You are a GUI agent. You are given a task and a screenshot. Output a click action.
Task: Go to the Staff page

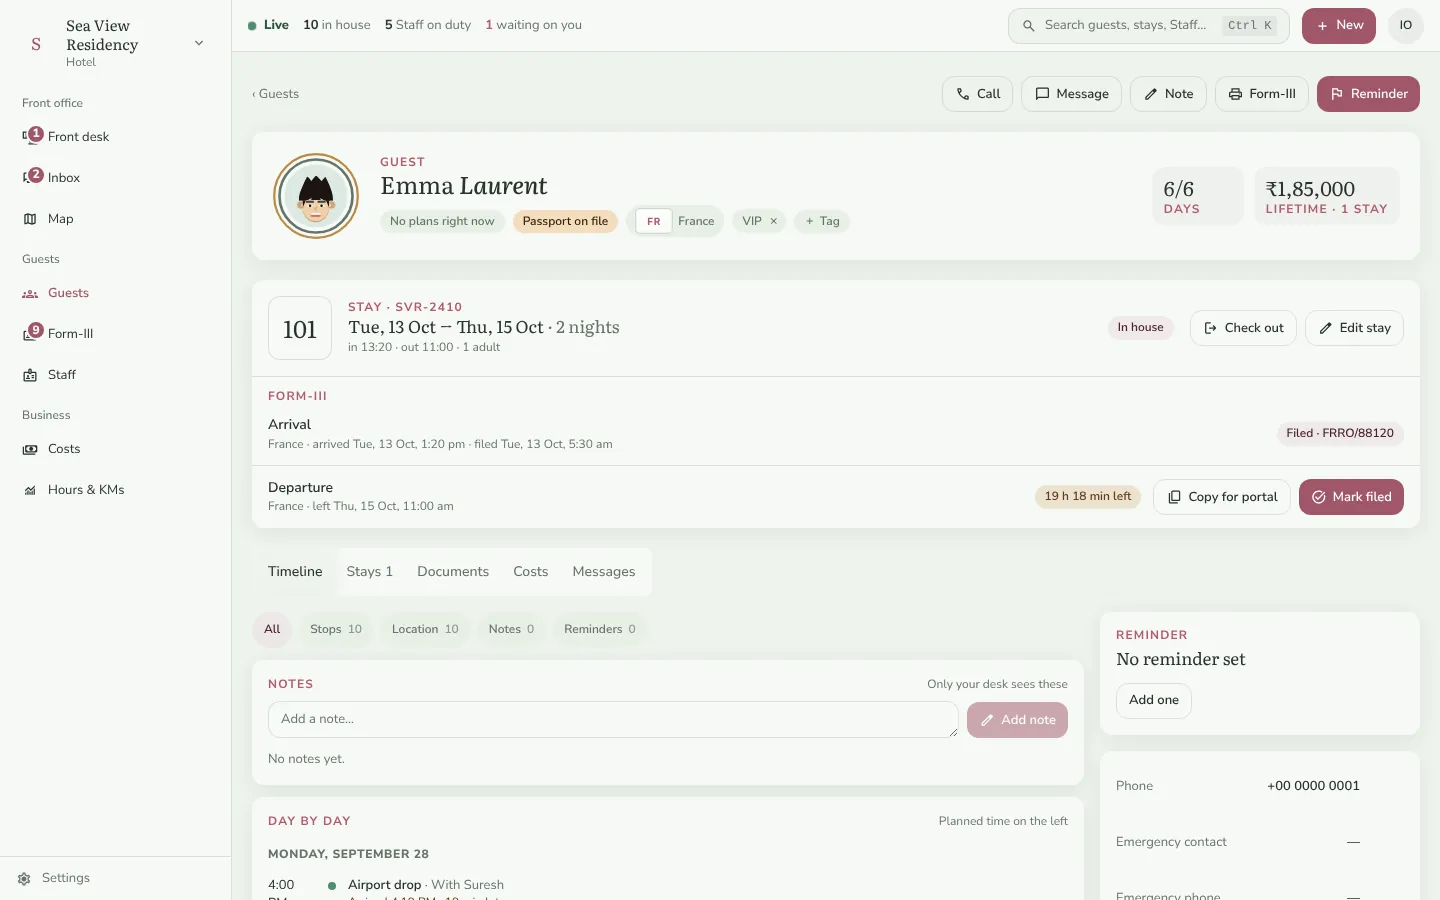[x=115, y=375]
